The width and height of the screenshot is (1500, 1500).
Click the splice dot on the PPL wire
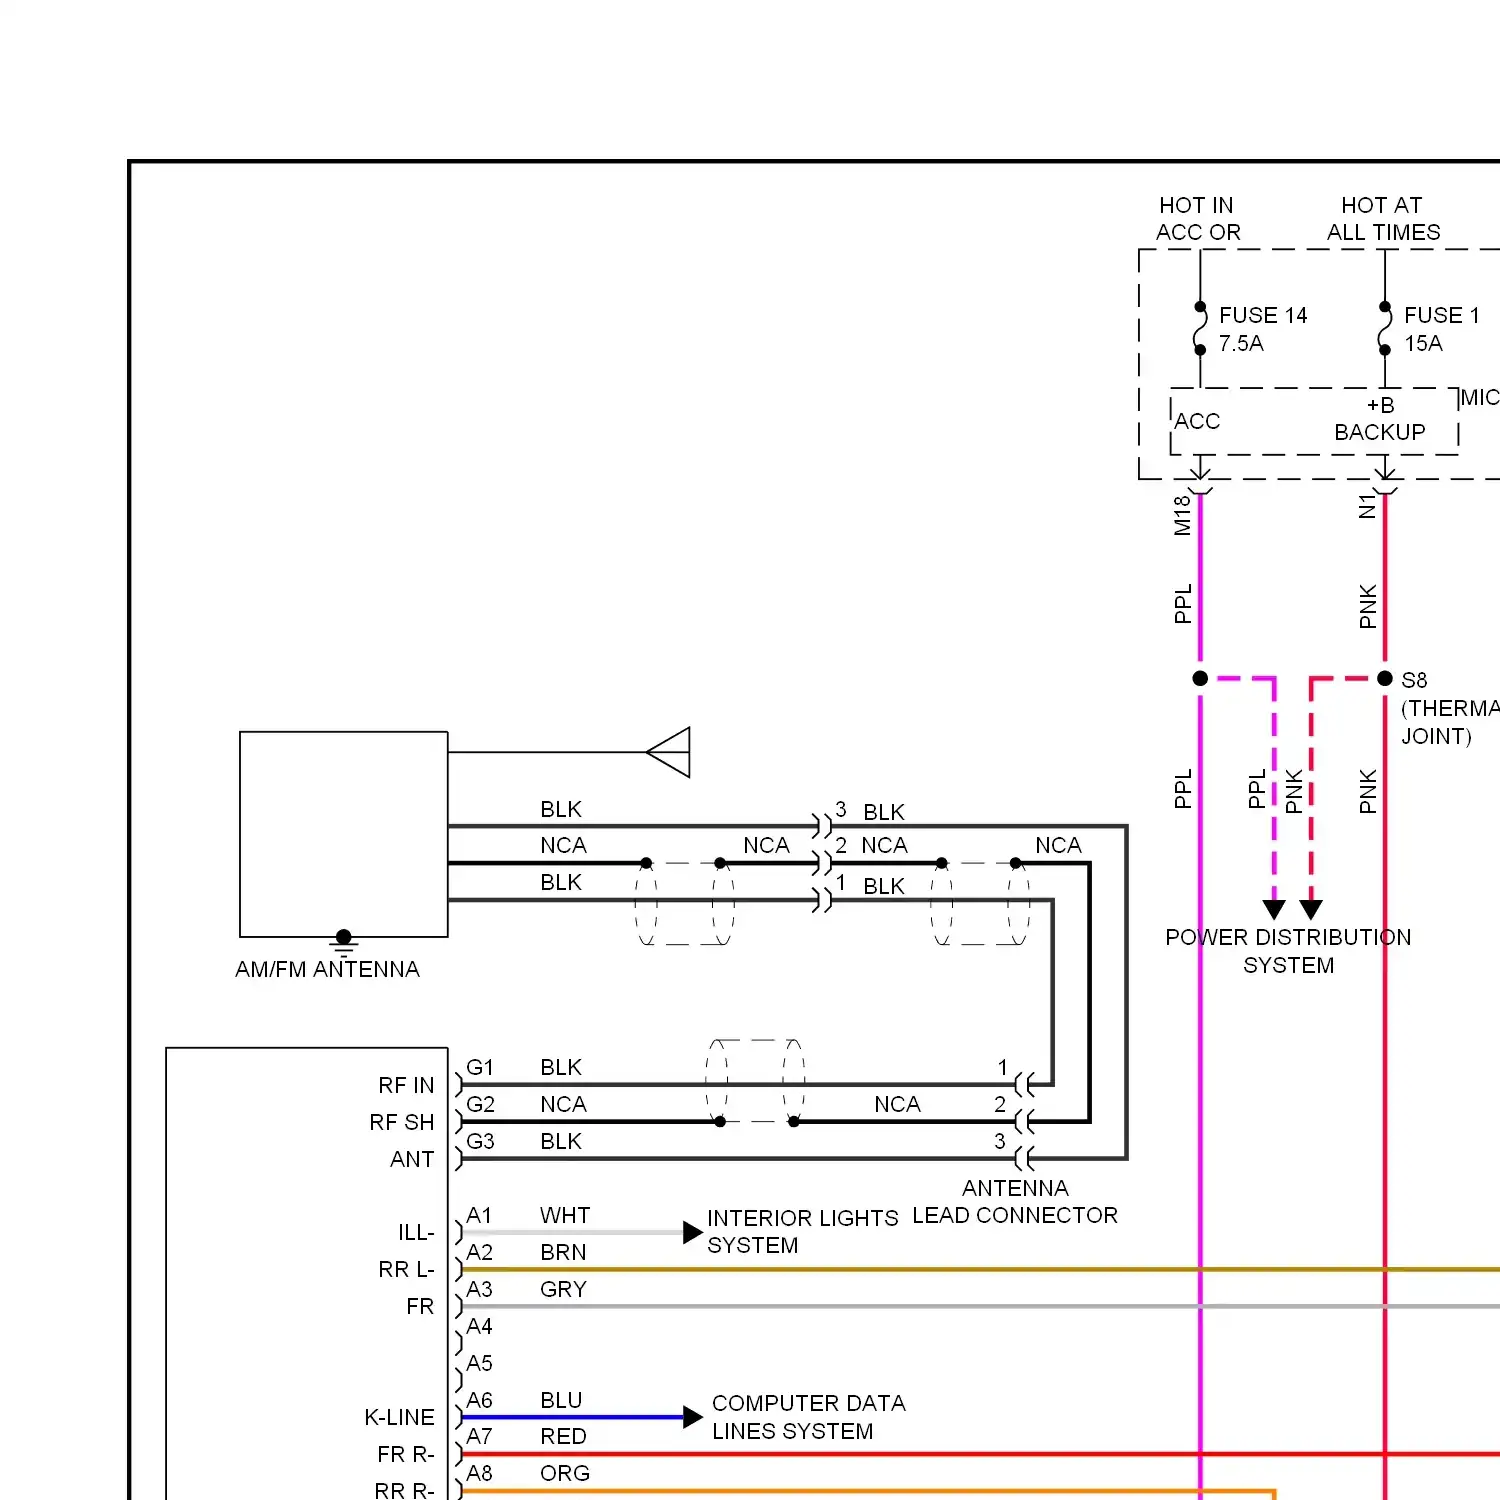coord(1200,678)
